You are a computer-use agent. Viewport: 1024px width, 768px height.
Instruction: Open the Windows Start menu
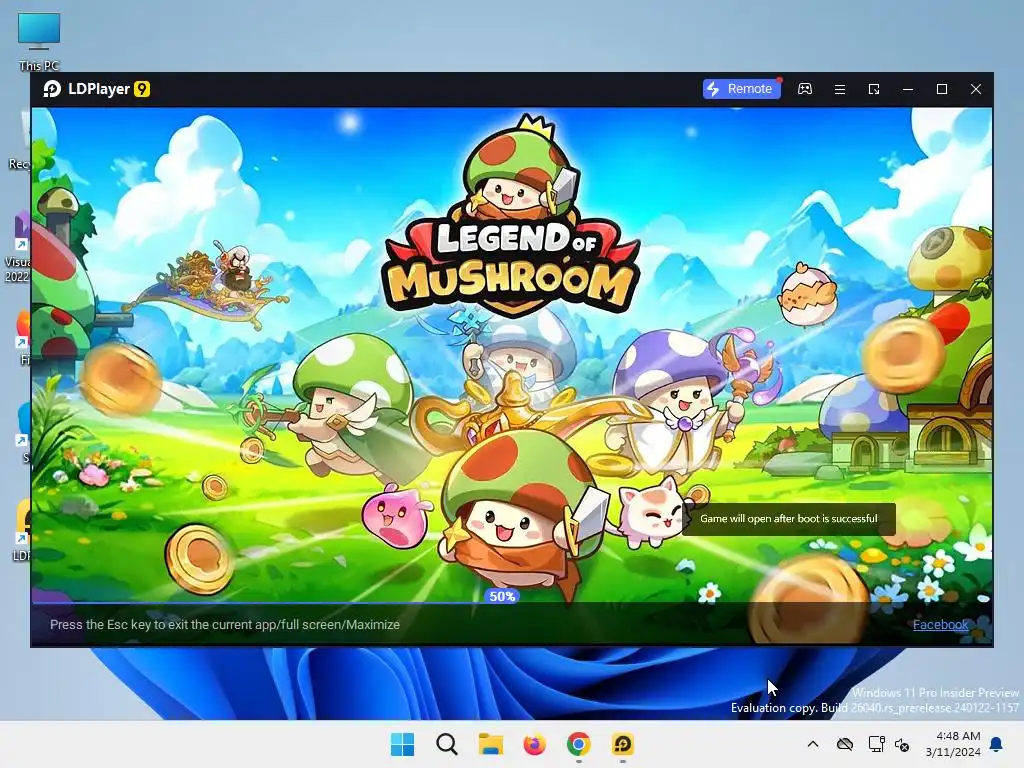(402, 744)
